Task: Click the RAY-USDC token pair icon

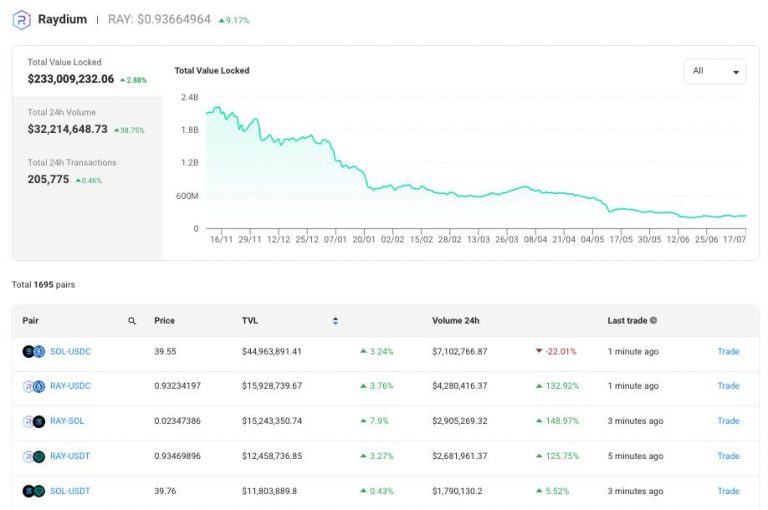Action: tap(34, 386)
